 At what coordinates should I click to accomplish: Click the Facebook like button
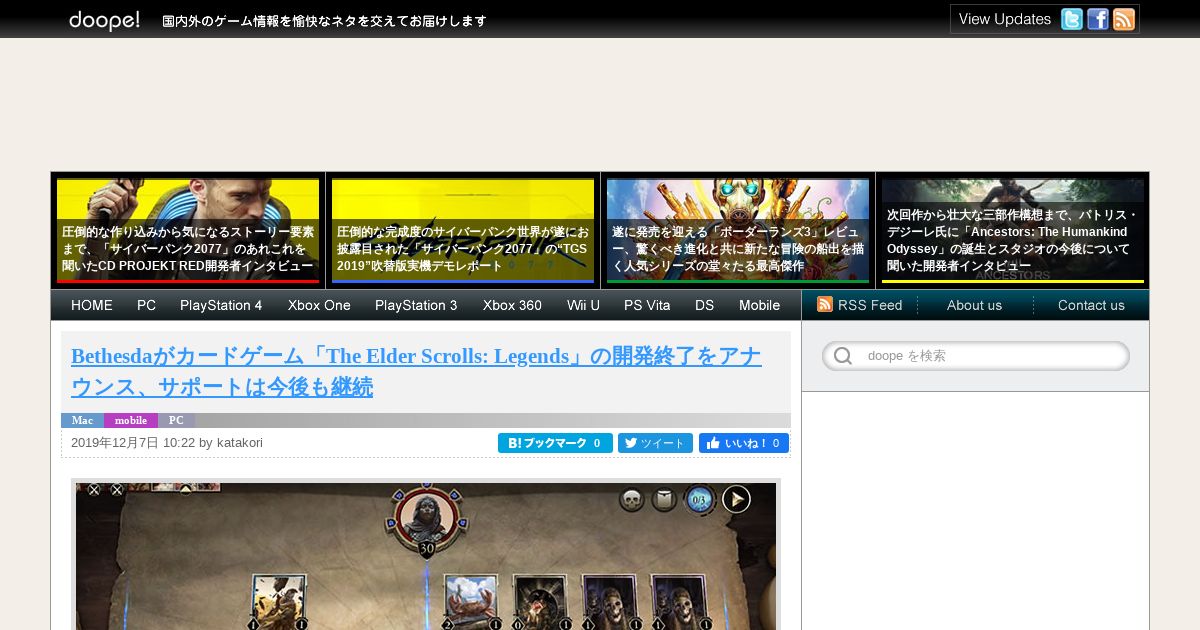744,443
